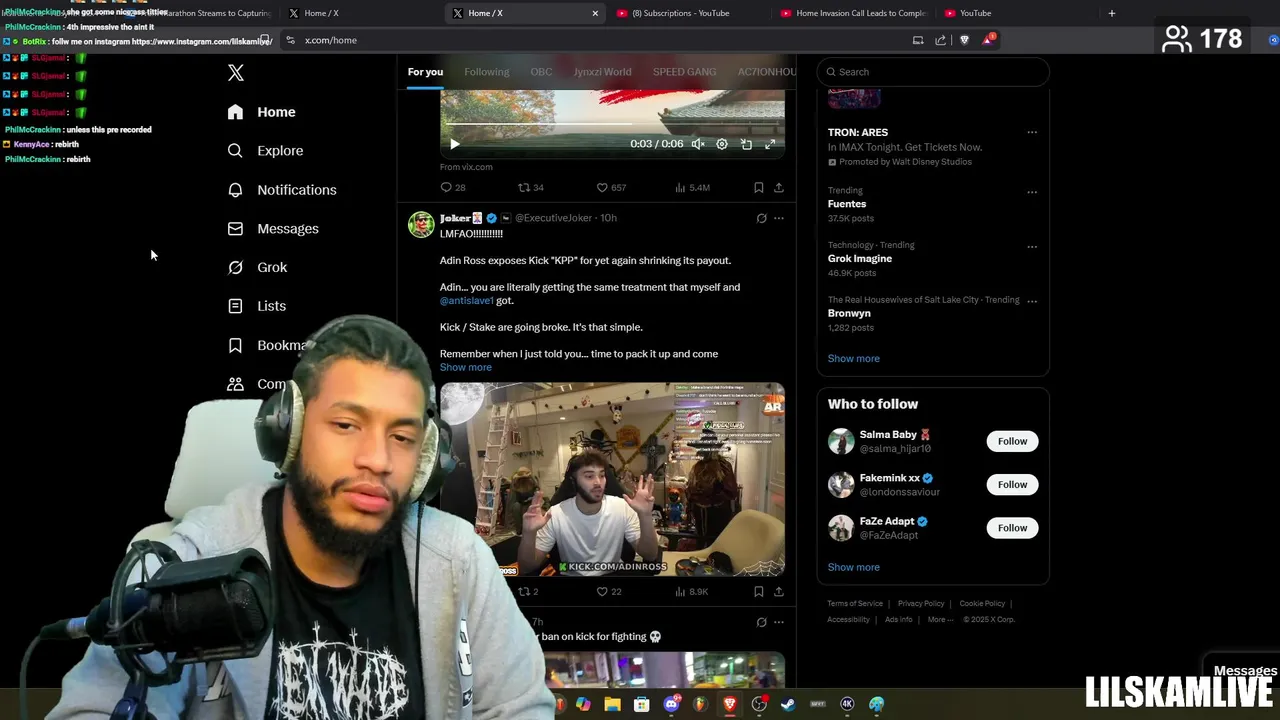Open Privacy Policy link
Viewport: 1280px width, 720px height.
[x=921, y=604]
